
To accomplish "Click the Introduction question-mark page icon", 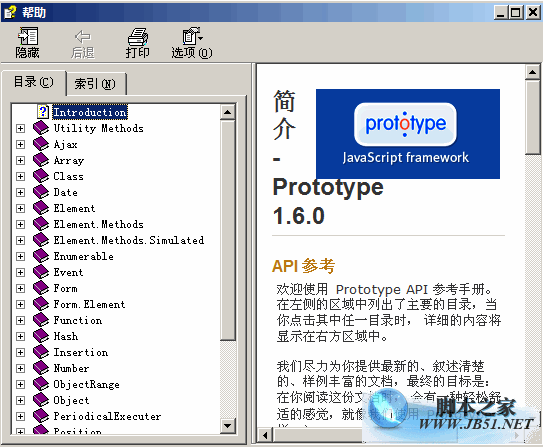I will (x=43, y=112).
